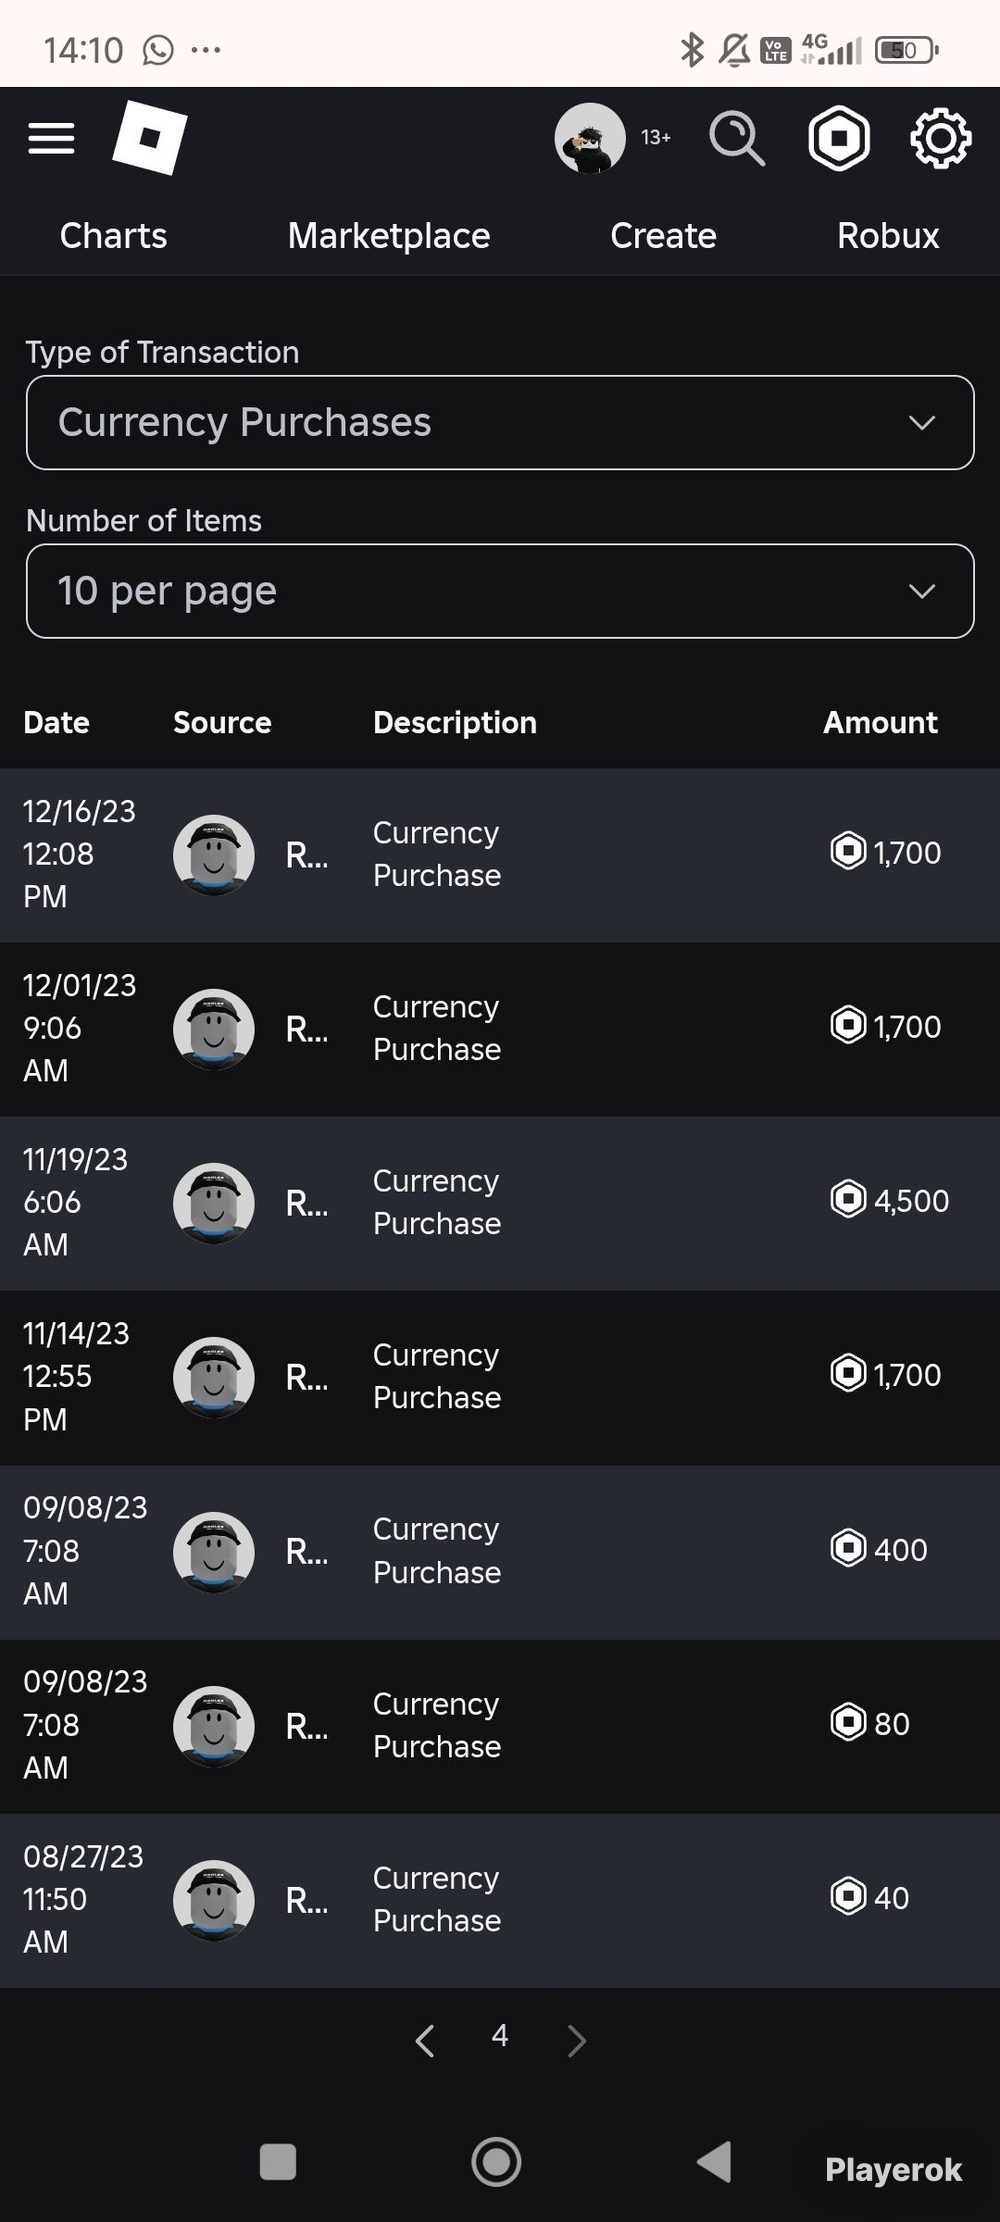Go to next page with right chevron
The height and width of the screenshot is (2222, 1000).
(576, 2040)
